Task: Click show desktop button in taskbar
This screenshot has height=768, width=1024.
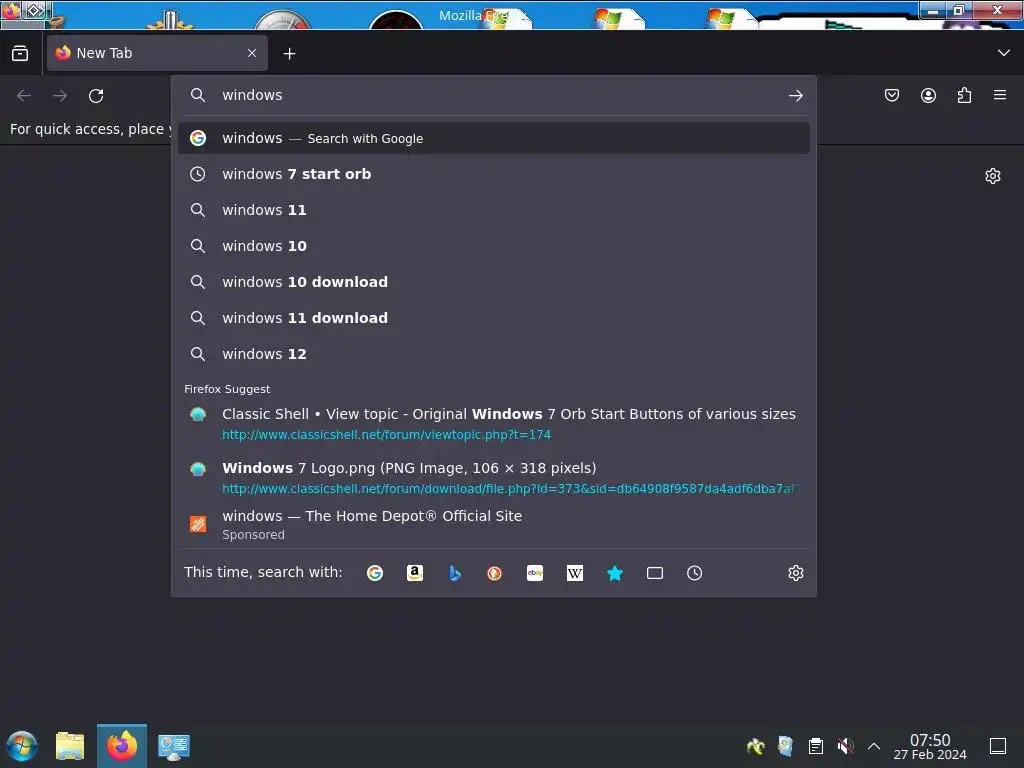Action: coord(998,746)
